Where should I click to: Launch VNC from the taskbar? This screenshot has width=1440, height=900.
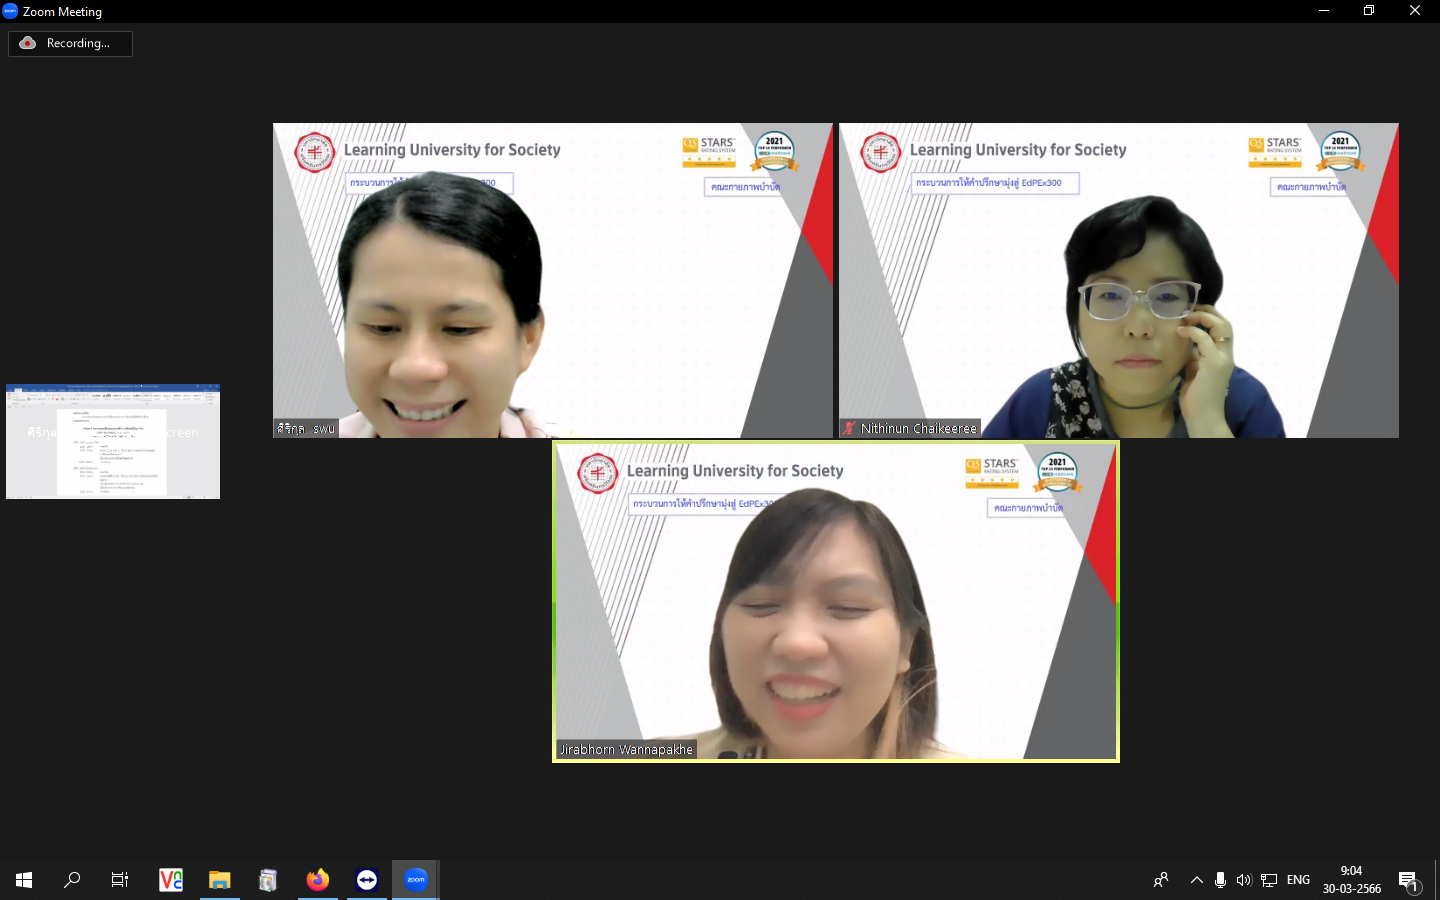171,880
